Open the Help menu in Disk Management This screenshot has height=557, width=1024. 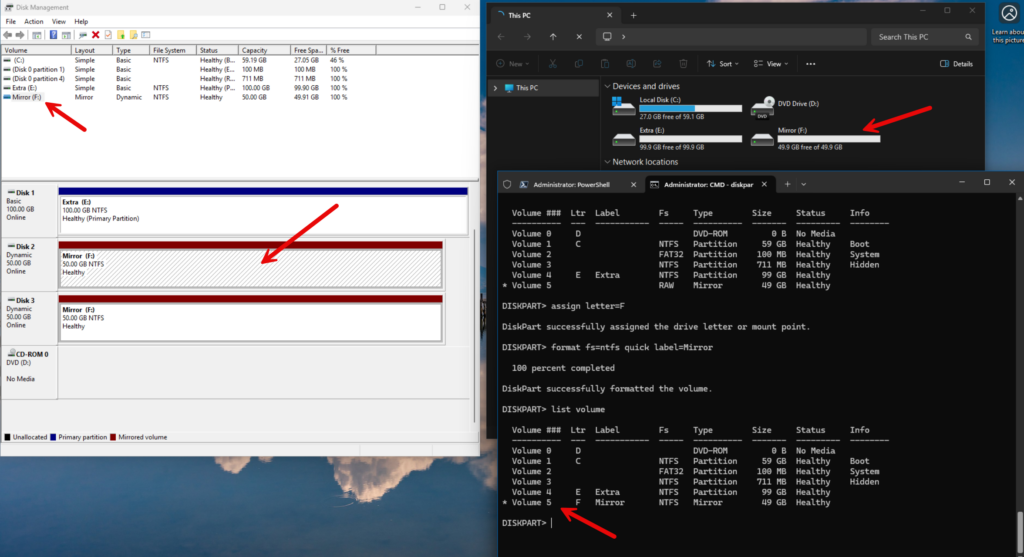[81, 22]
